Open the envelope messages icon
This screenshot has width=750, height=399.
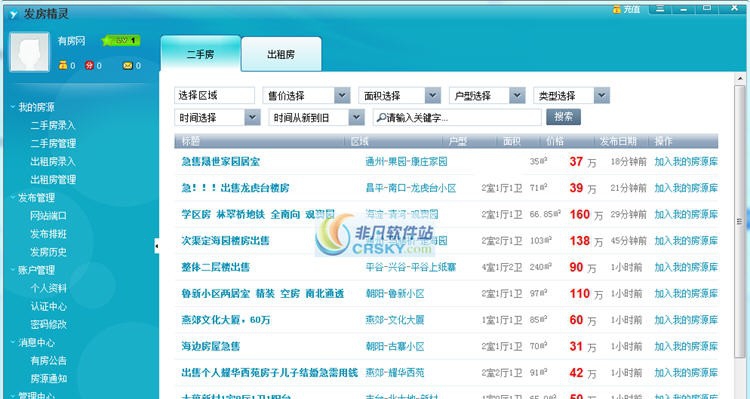(x=128, y=66)
